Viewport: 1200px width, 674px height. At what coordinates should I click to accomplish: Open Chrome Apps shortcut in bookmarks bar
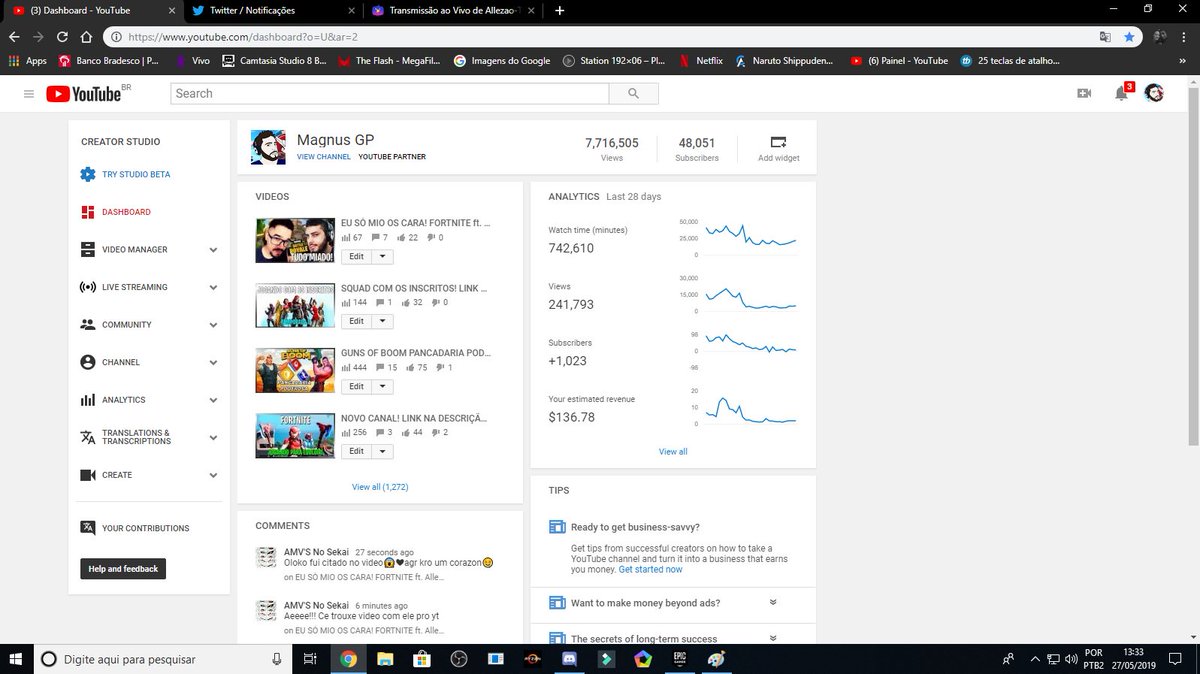point(27,60)
